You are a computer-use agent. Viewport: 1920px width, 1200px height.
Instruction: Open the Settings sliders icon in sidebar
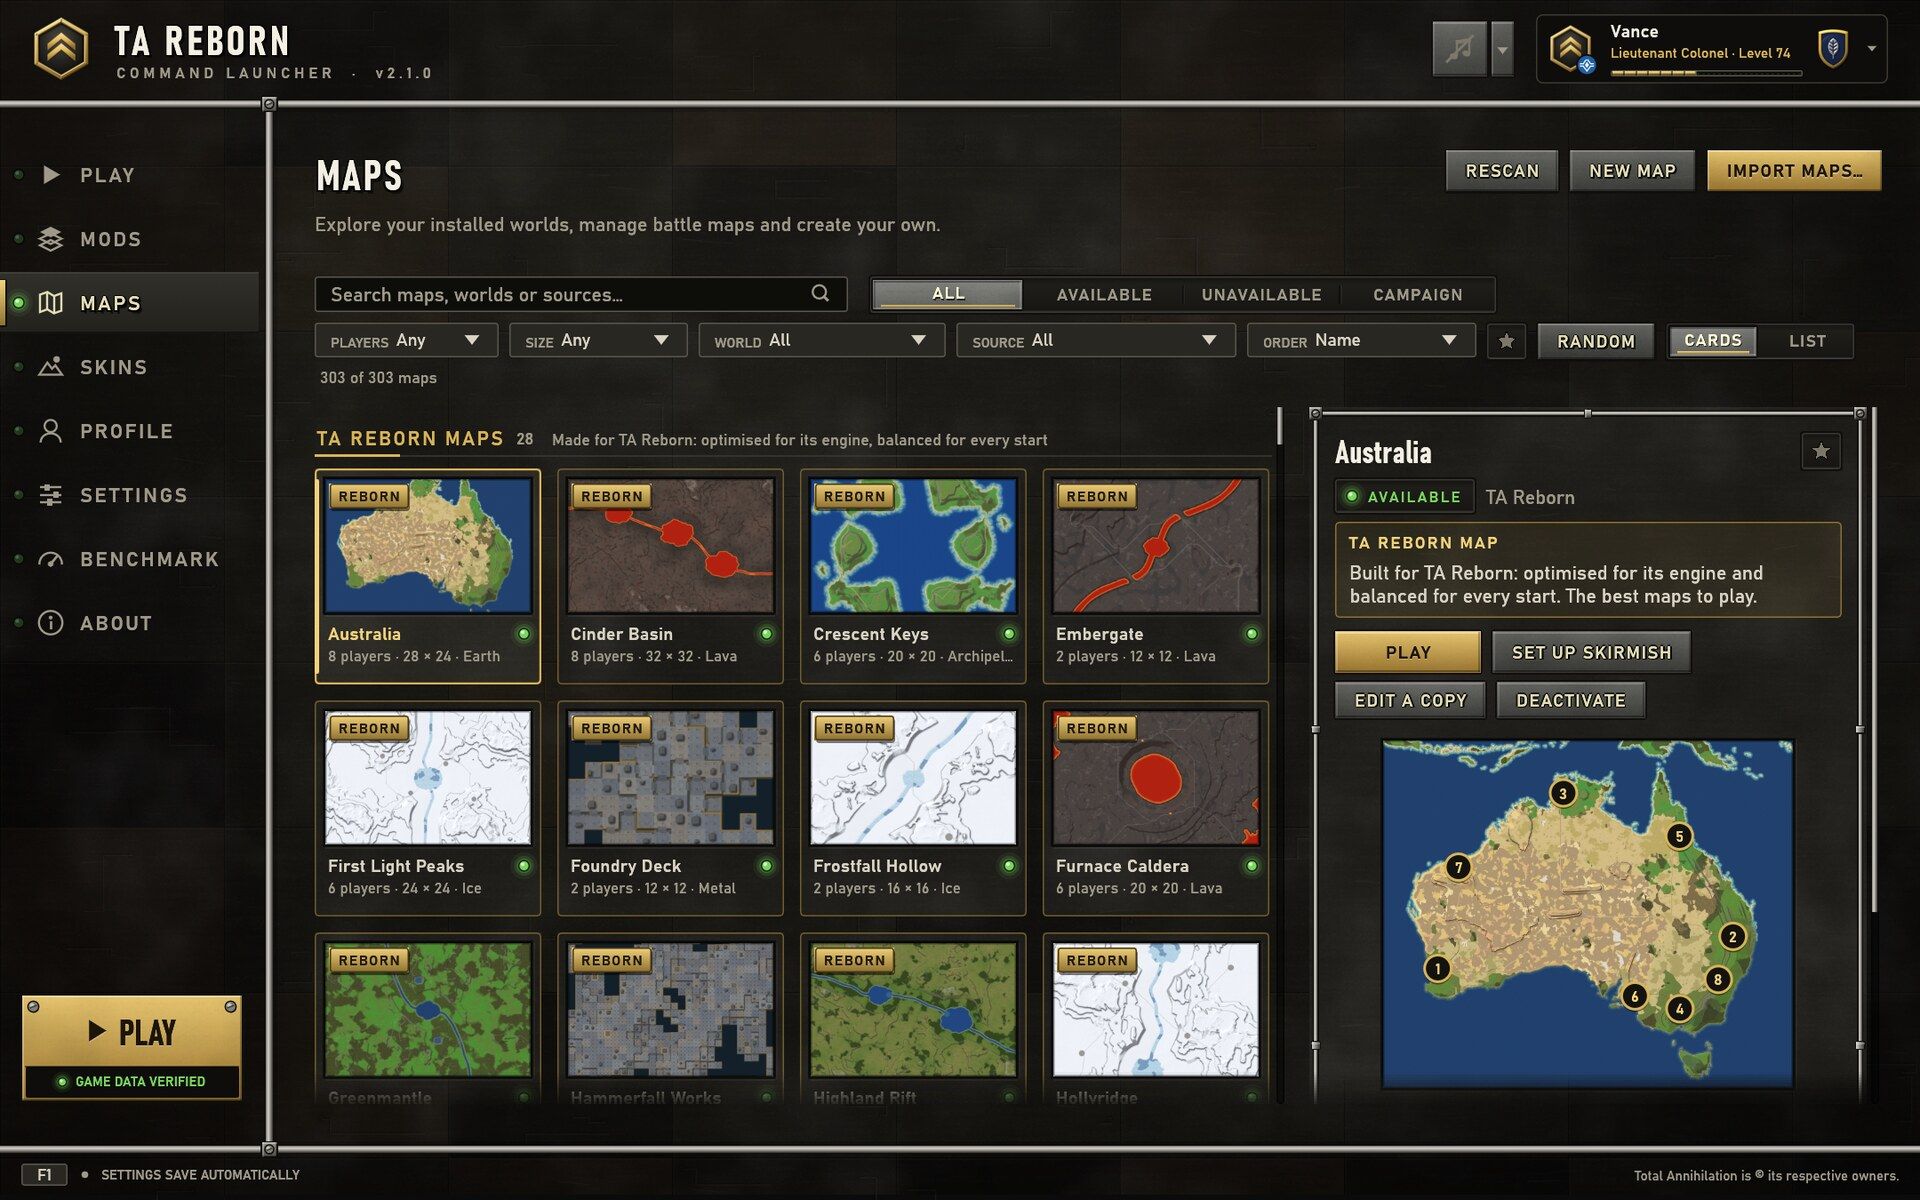(50, 495)
